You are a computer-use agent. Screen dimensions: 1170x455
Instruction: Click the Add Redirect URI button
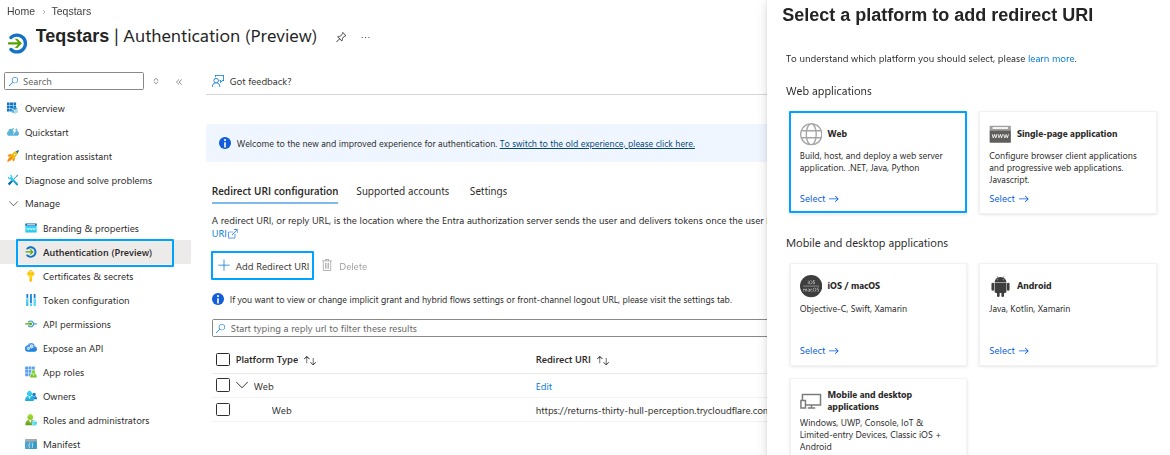pyautogui.click(x=263, y=266)
